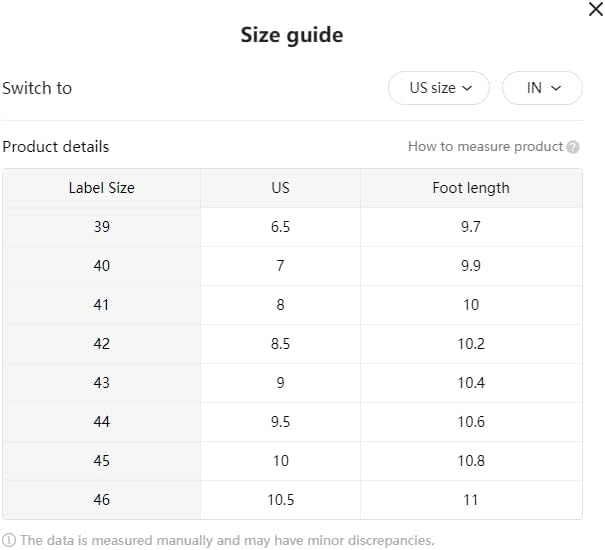Click the question mark help icon
Viewport: 605px width, 550px height.
[x=573, y=147]
